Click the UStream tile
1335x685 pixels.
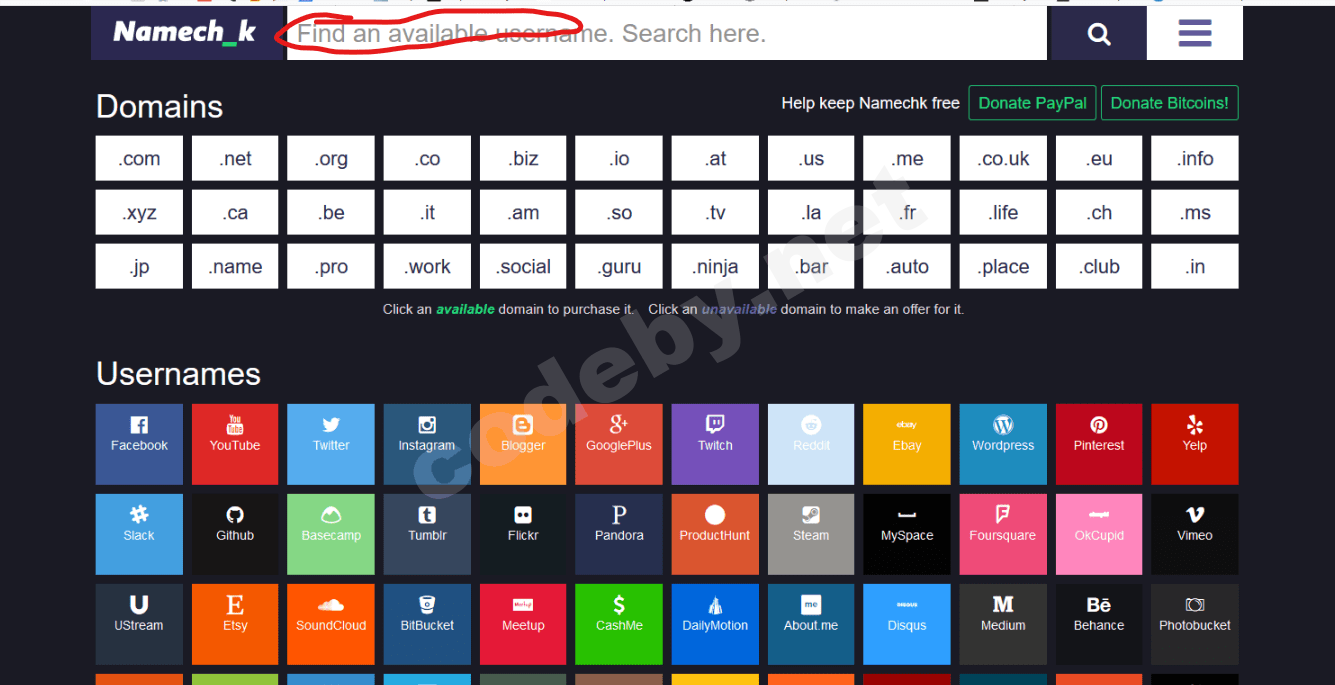point(139,624)
